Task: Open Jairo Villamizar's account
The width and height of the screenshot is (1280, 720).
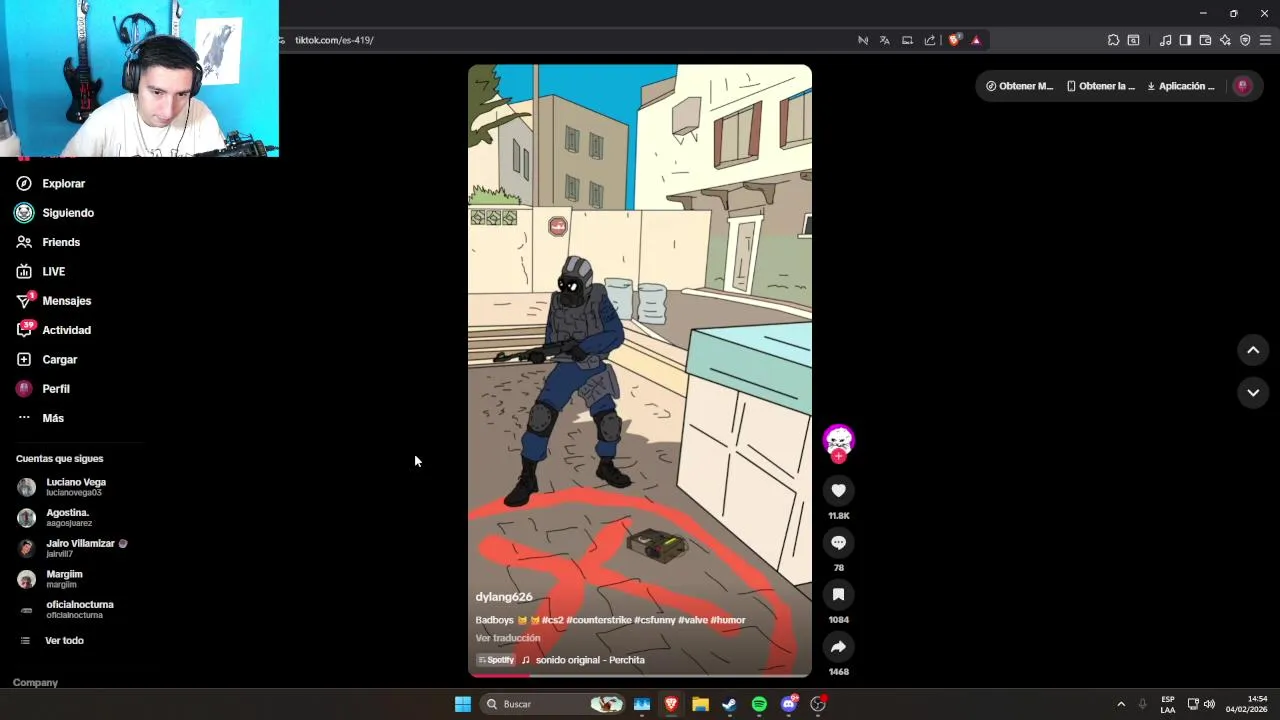Action: coord(73,548)
